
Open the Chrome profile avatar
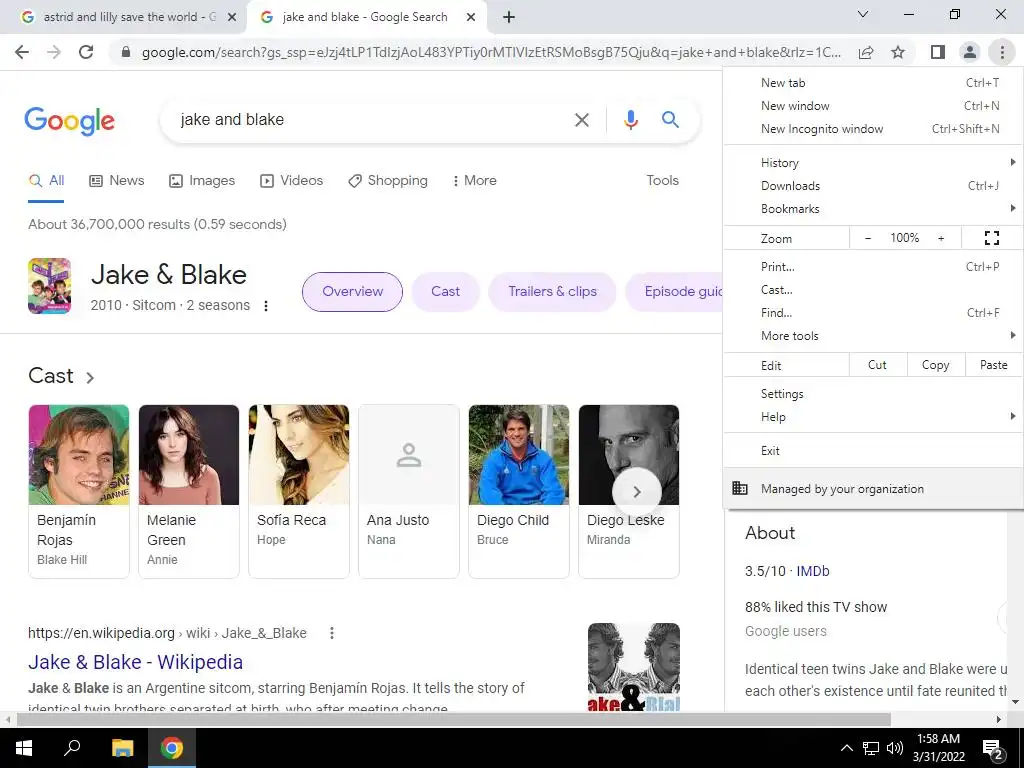click(970, 52)
